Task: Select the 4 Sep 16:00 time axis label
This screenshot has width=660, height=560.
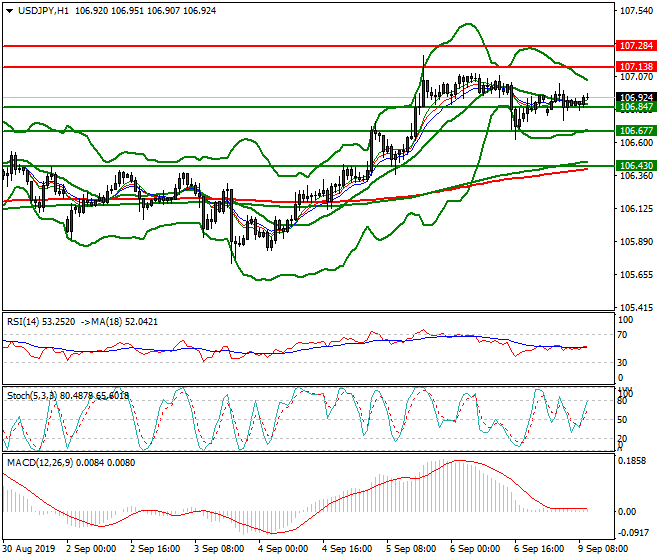Action: [x=347, y=549]
